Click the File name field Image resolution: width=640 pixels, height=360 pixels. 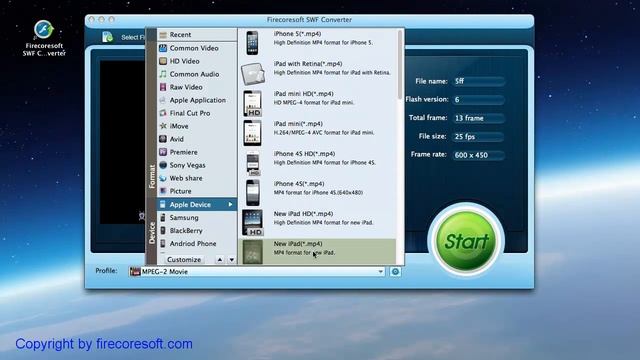coord(479,81)
